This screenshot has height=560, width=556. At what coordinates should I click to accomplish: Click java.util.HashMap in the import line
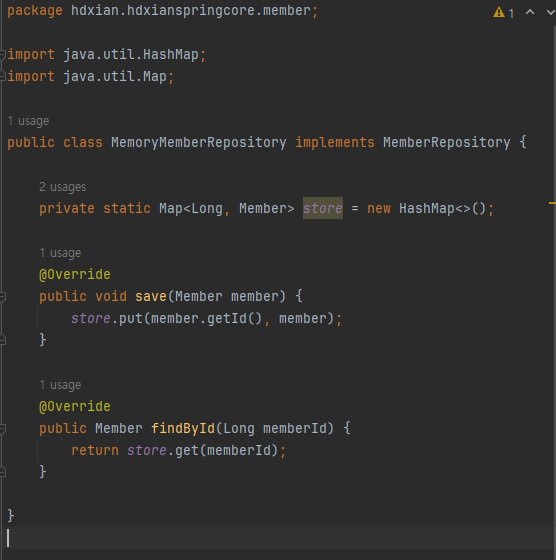click(131, 55)
